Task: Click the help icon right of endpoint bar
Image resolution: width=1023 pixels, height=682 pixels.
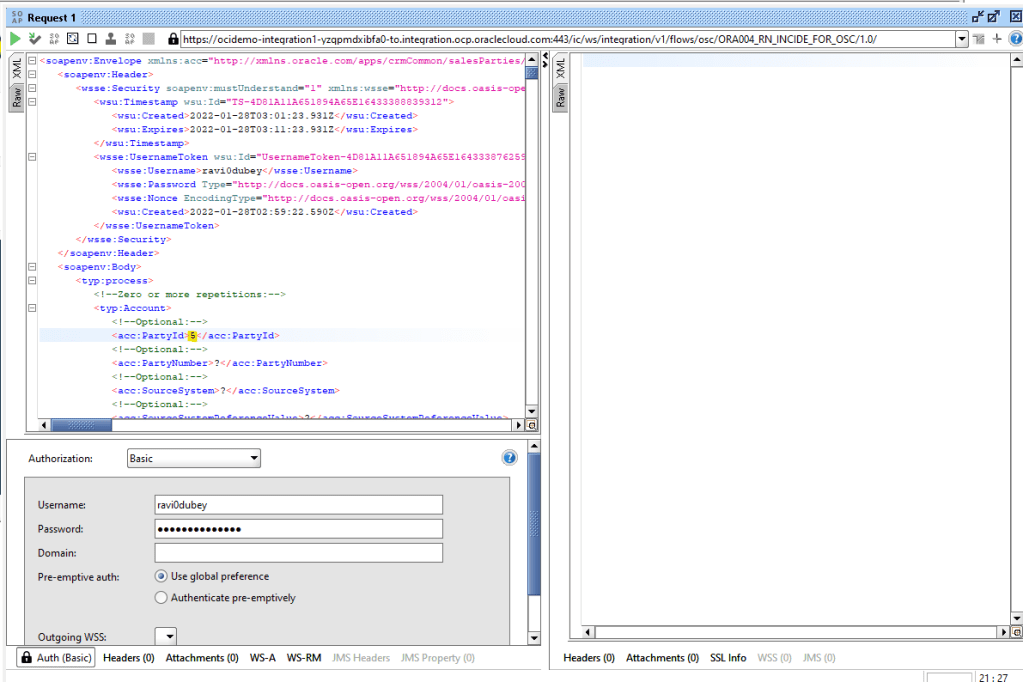Action: pyautogui.click(x=1014, y=38)
